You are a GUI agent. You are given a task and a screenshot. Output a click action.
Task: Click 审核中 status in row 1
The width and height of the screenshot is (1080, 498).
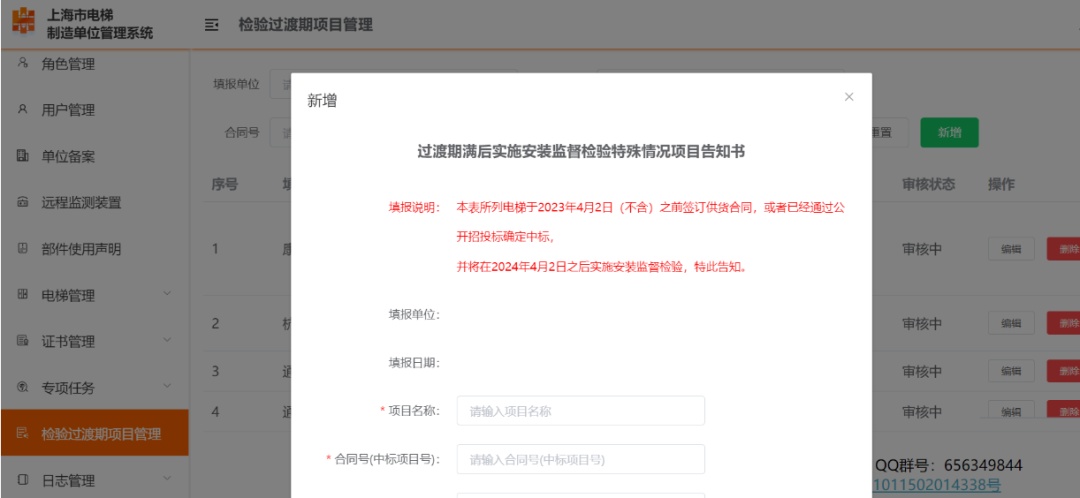pyautogui.click(x=922, y=249)
